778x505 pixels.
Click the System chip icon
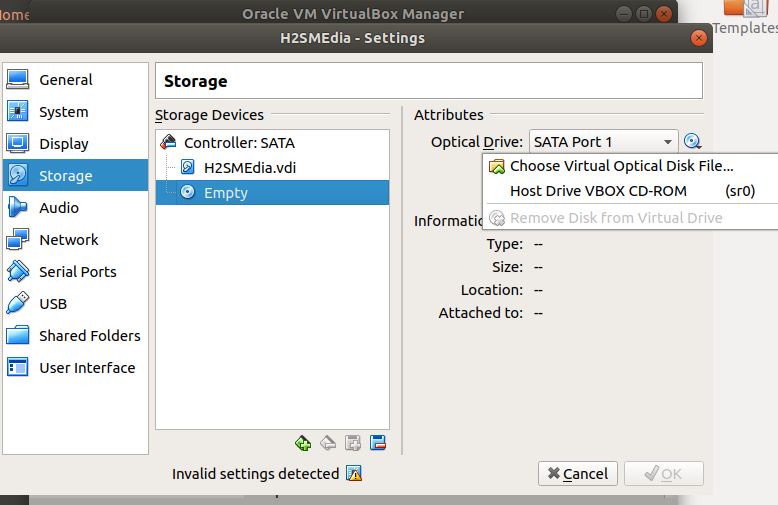coord(18,111)
